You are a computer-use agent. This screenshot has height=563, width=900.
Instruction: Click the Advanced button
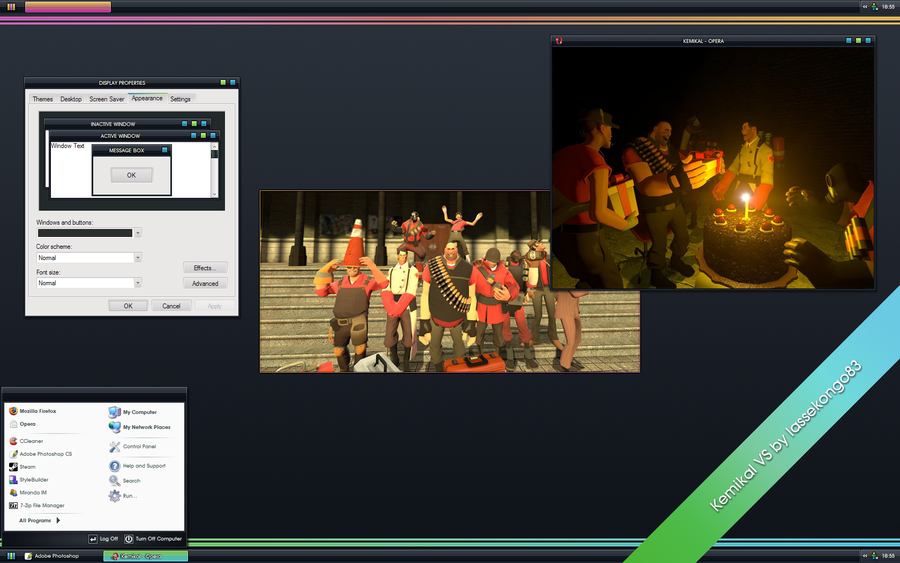coord(205,284)
